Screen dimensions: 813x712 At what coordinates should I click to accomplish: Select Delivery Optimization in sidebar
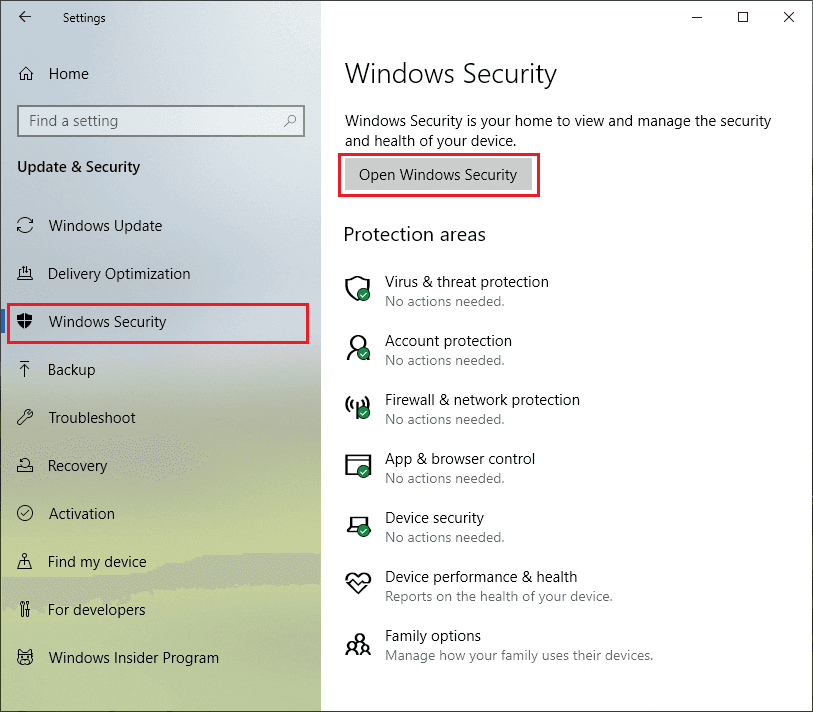119,273
